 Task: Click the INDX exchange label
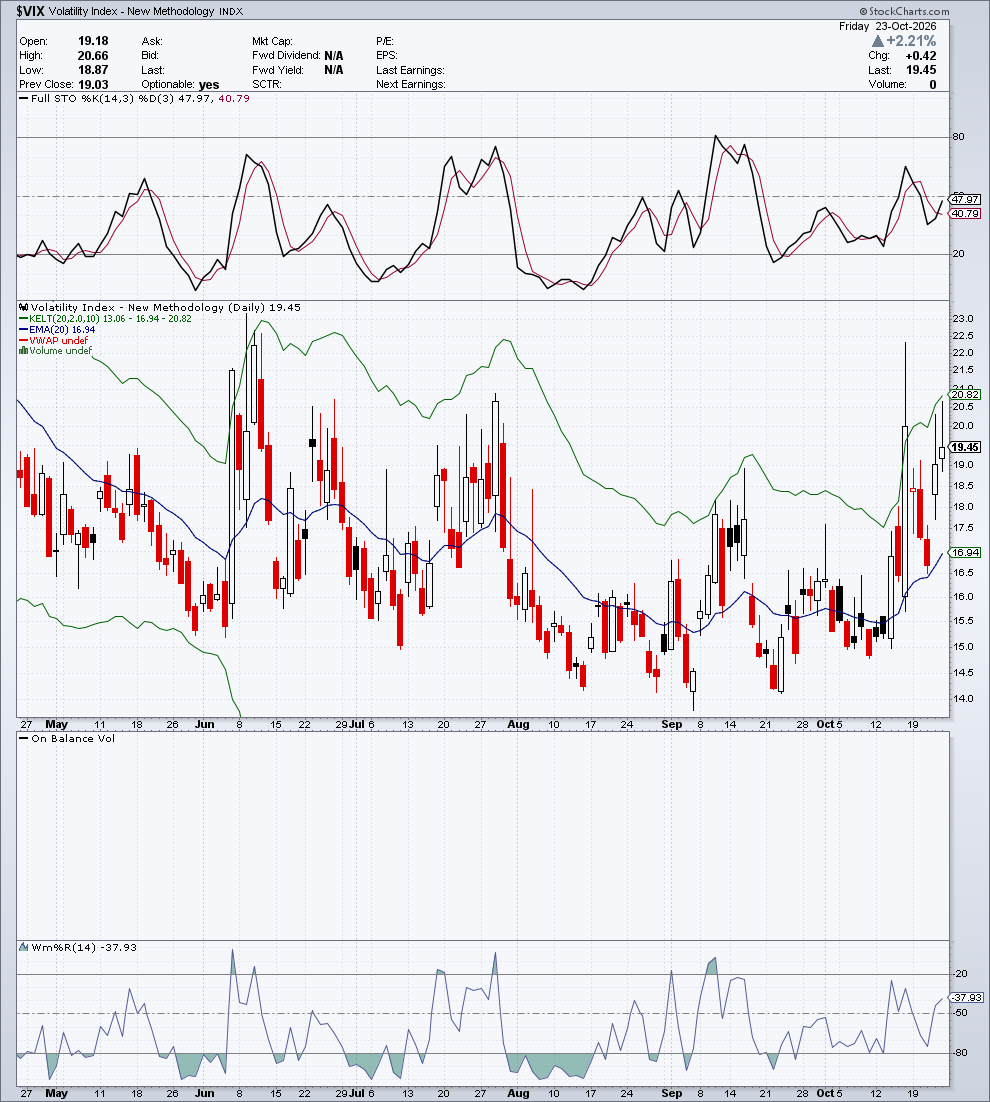tap(231, 12)
